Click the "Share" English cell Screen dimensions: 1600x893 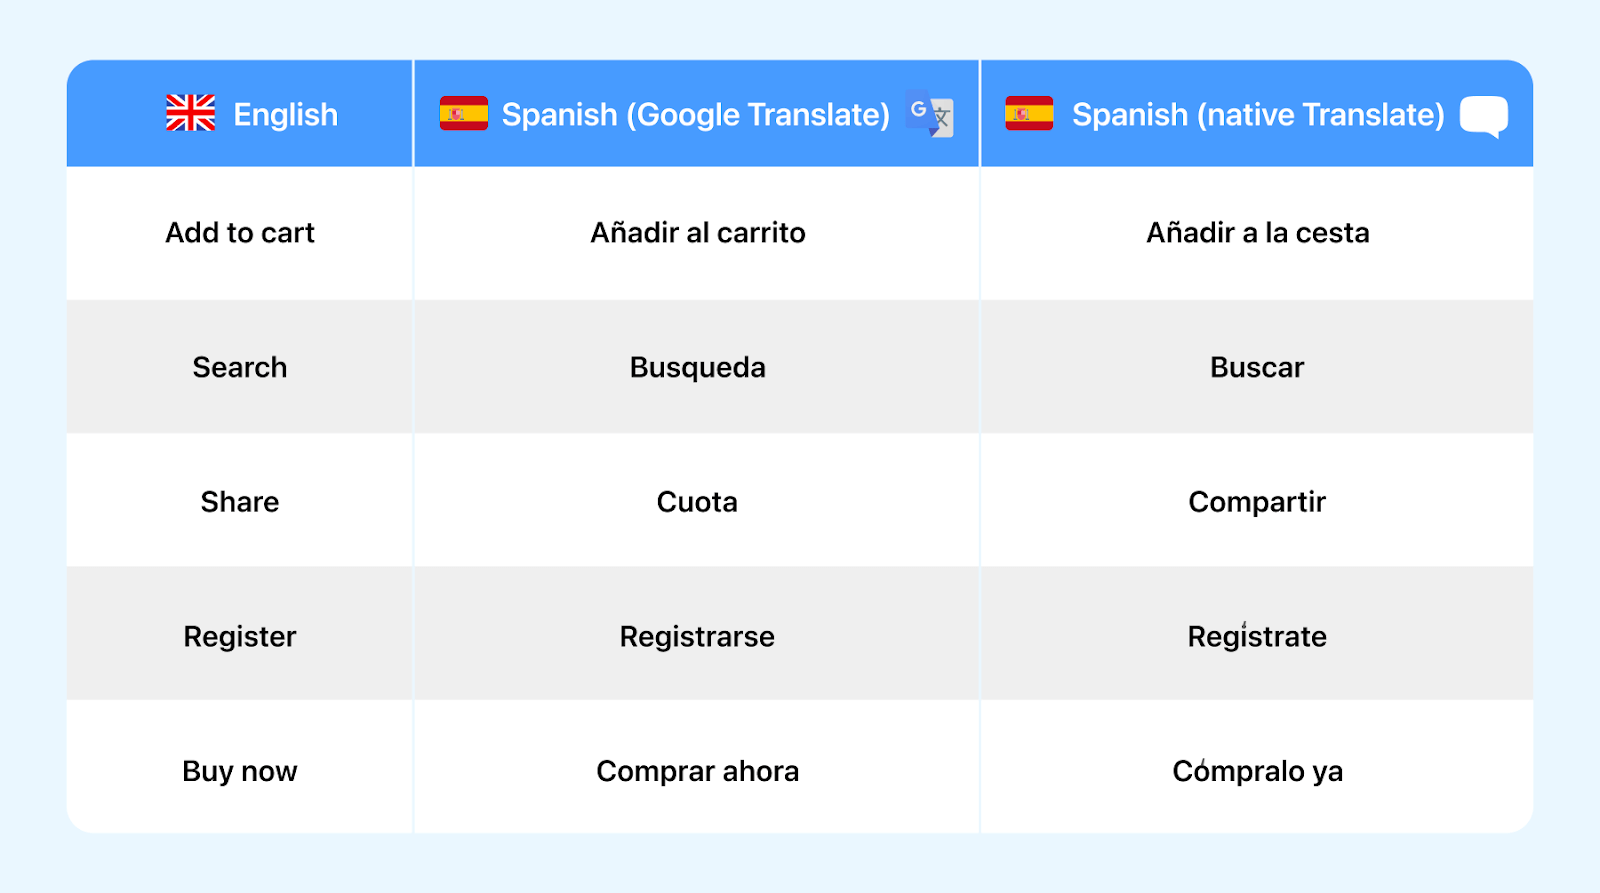point(240,501)
